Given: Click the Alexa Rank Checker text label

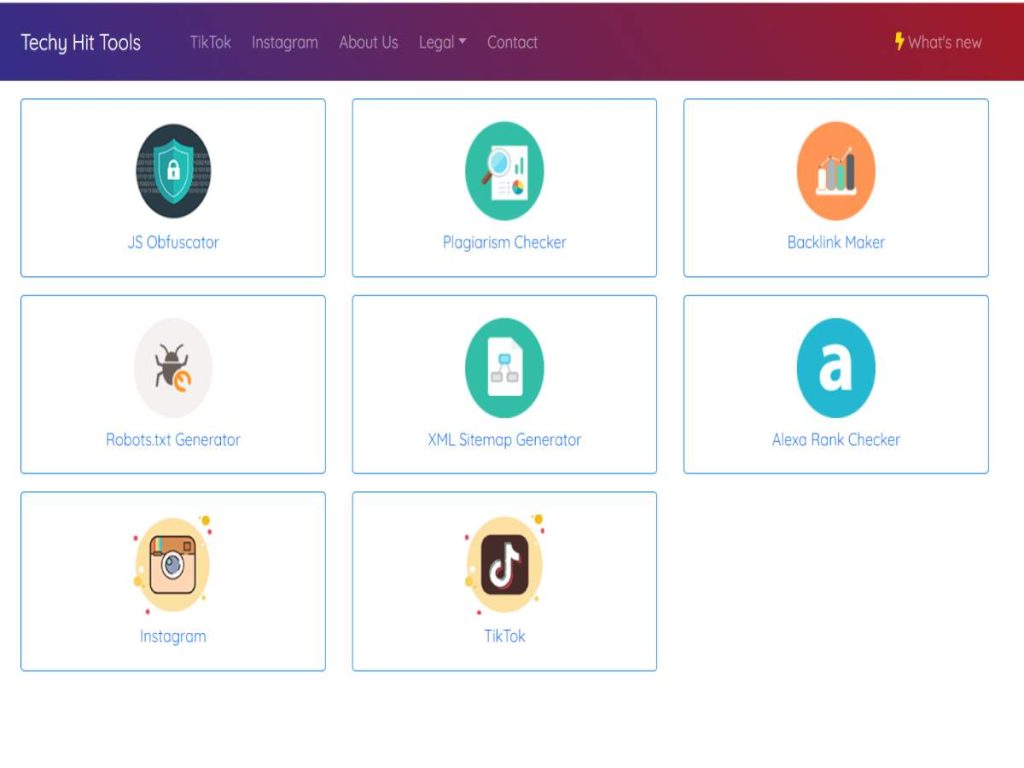Looking at the screenshot, I should coord(836,439).
